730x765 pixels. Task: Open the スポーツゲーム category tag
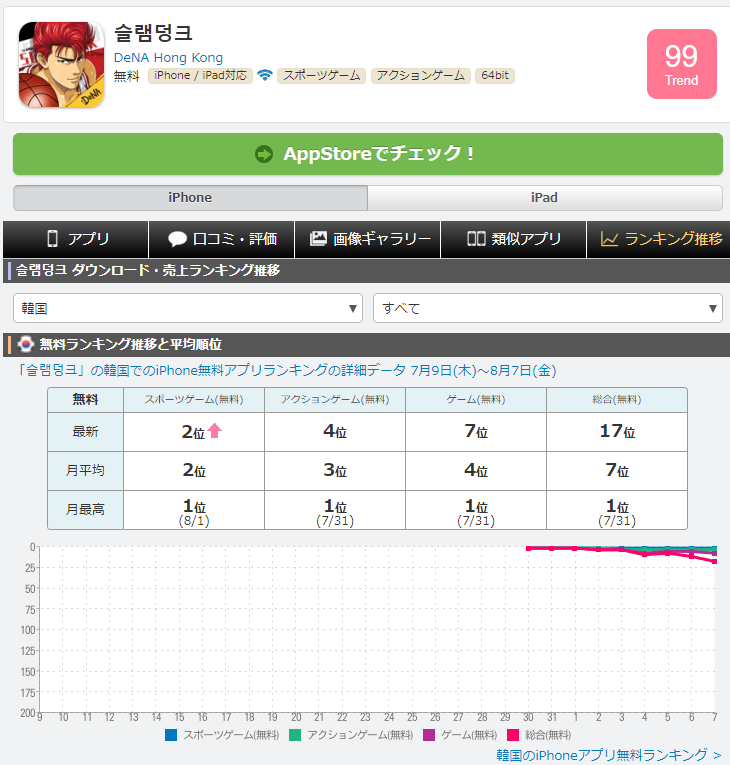pyautogui.click(x=322, y=76)
